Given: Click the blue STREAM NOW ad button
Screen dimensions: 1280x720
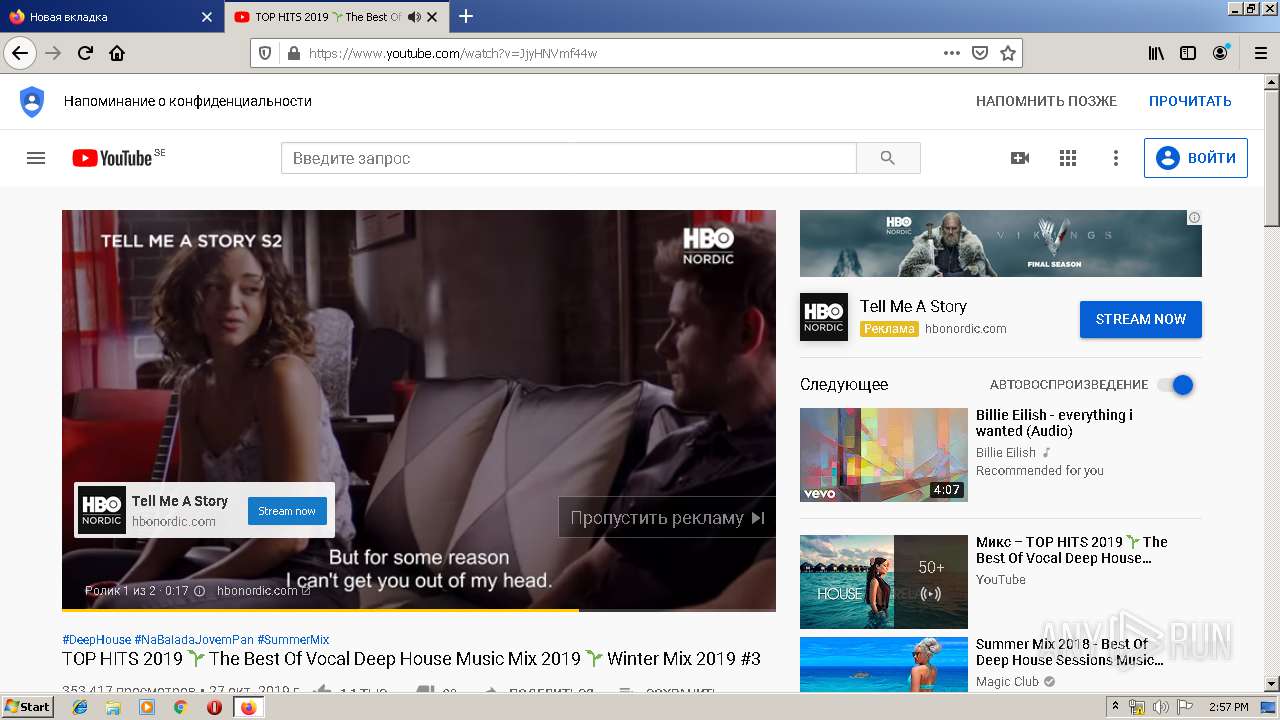Looking at the screenshot, I should click(1141, 319).
